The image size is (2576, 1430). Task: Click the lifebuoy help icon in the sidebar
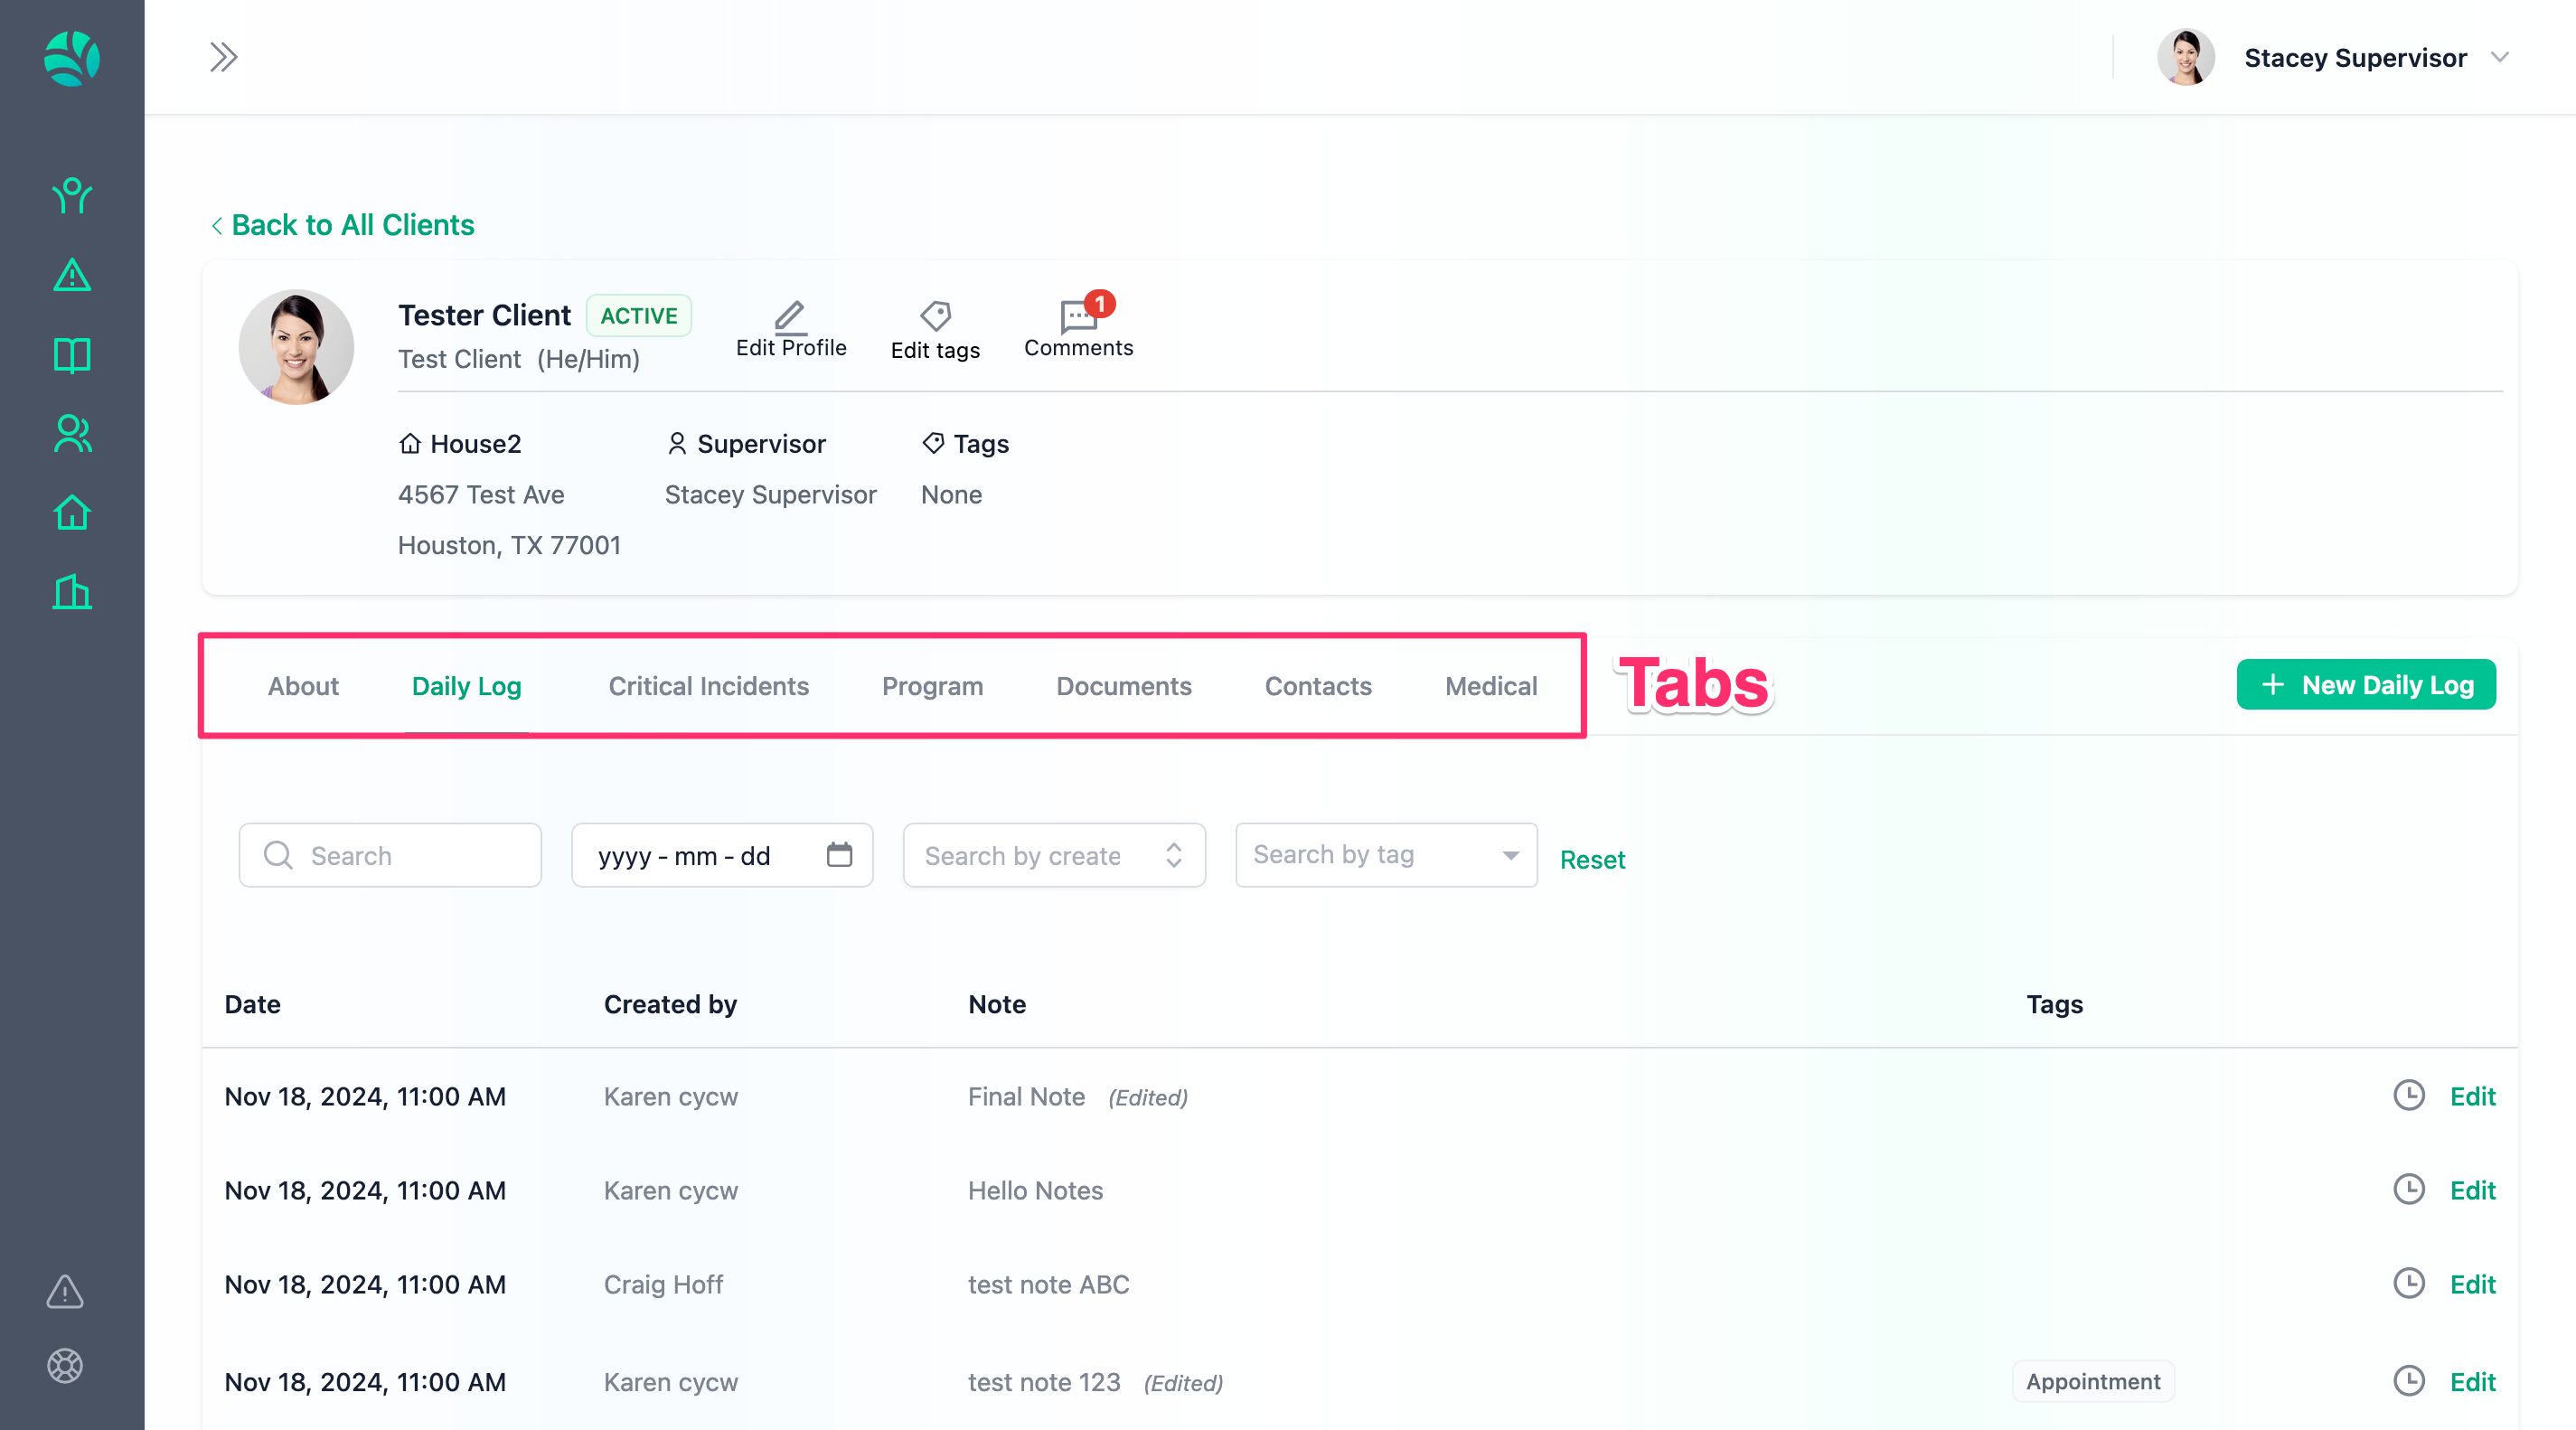tap(65, 1366)
